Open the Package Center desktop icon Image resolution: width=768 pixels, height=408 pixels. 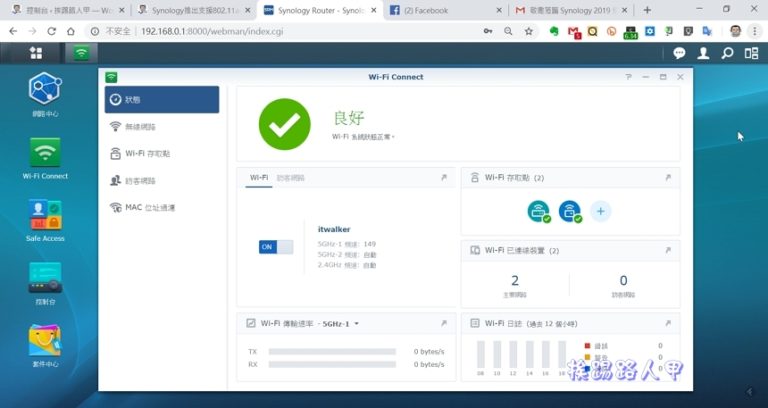coord(45,341)
